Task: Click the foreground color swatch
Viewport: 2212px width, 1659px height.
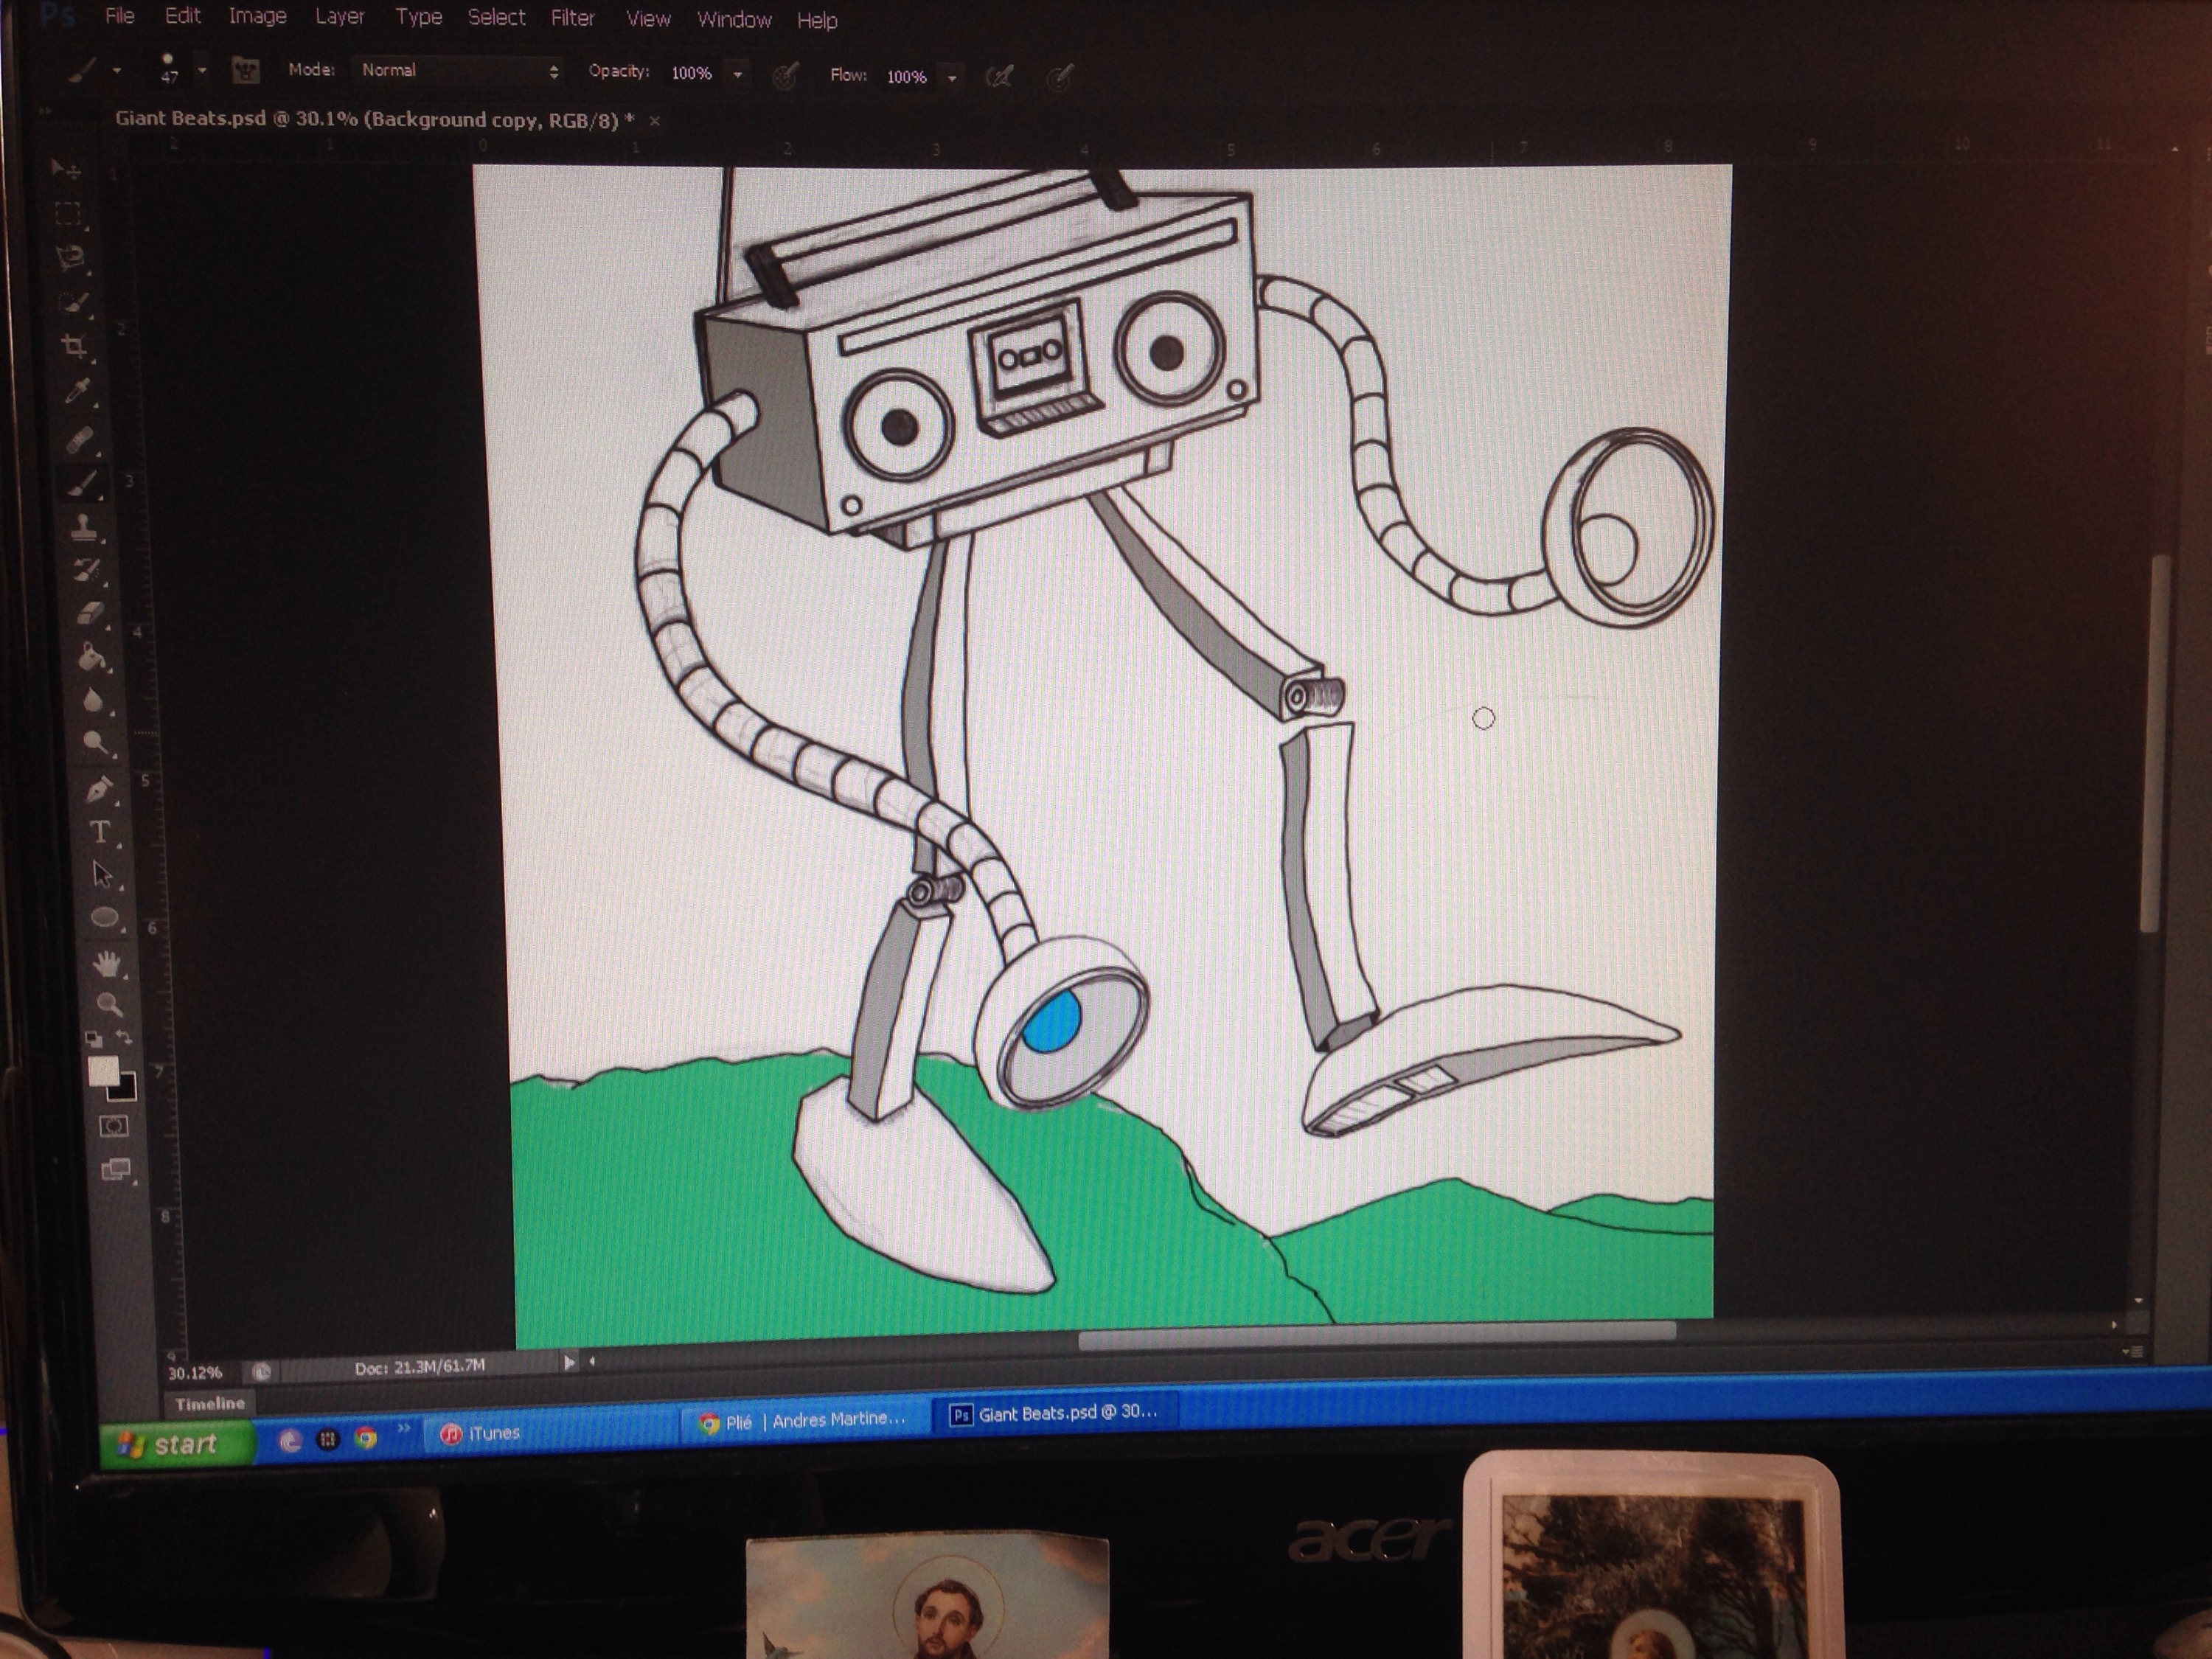Action: pos(103,1071)
